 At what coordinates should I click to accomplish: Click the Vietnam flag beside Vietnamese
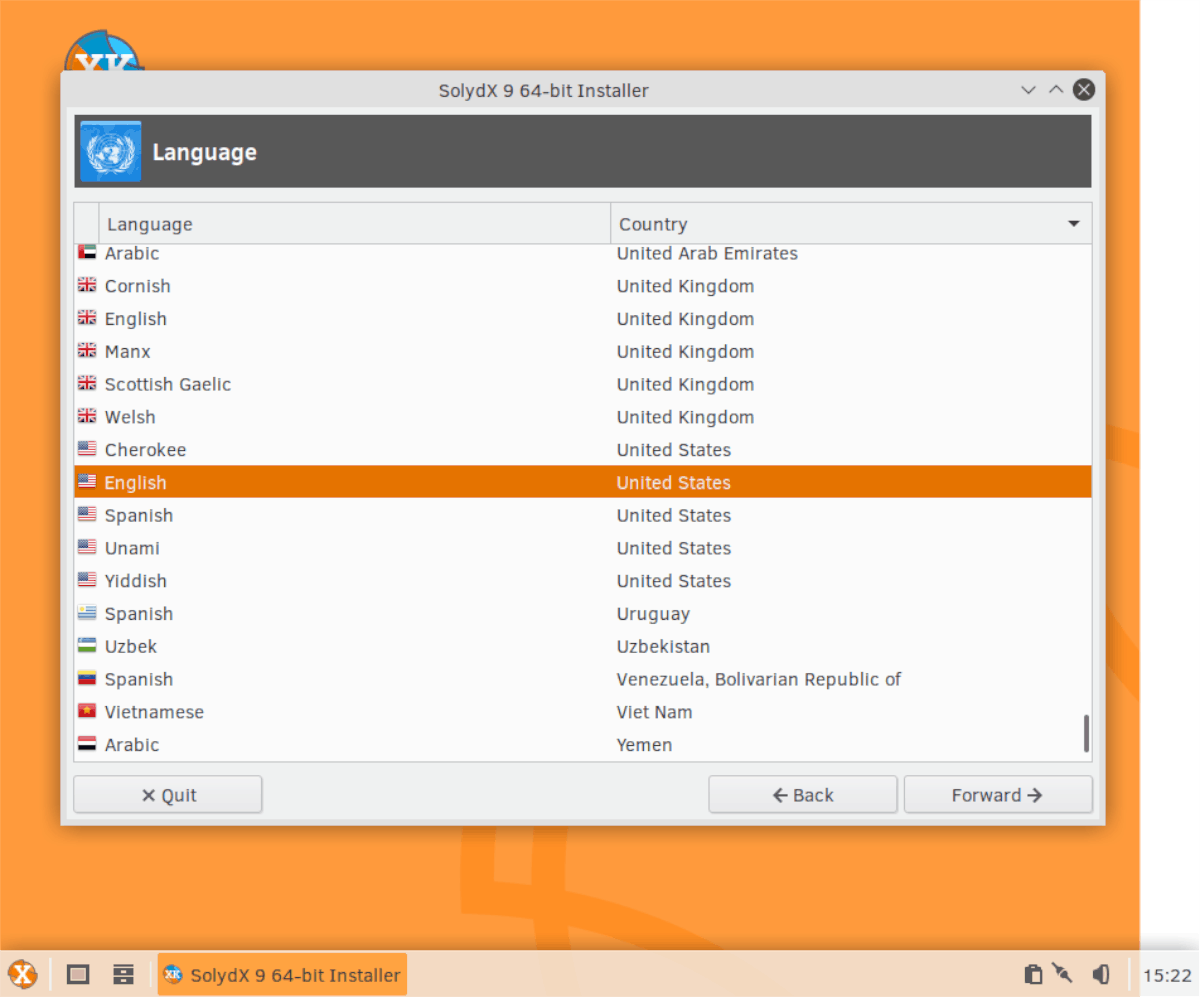87,712
